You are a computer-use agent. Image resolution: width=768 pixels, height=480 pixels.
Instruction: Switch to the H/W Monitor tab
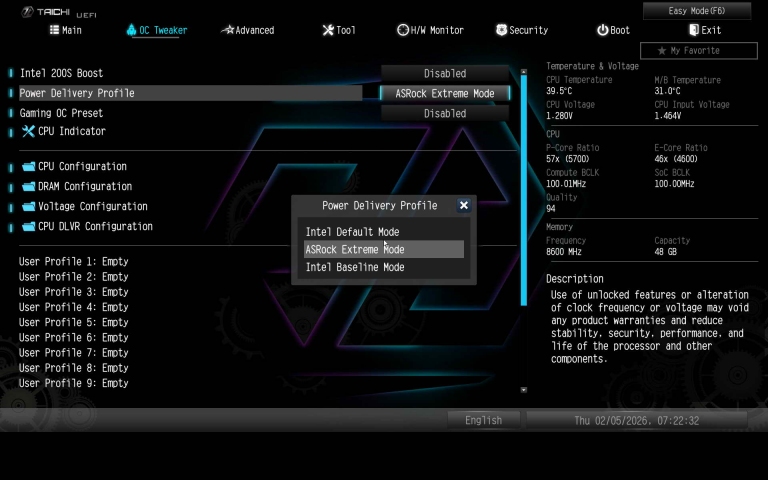[430, 30]
